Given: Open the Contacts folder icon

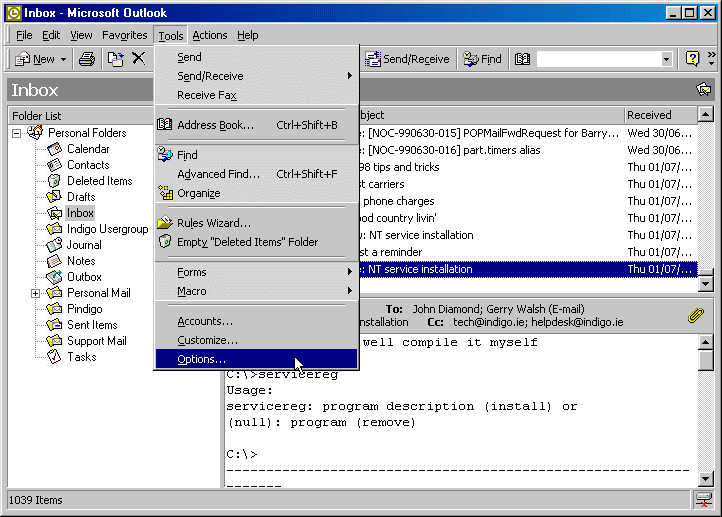Looking at the screenshot, I should (x=54, y=165).
